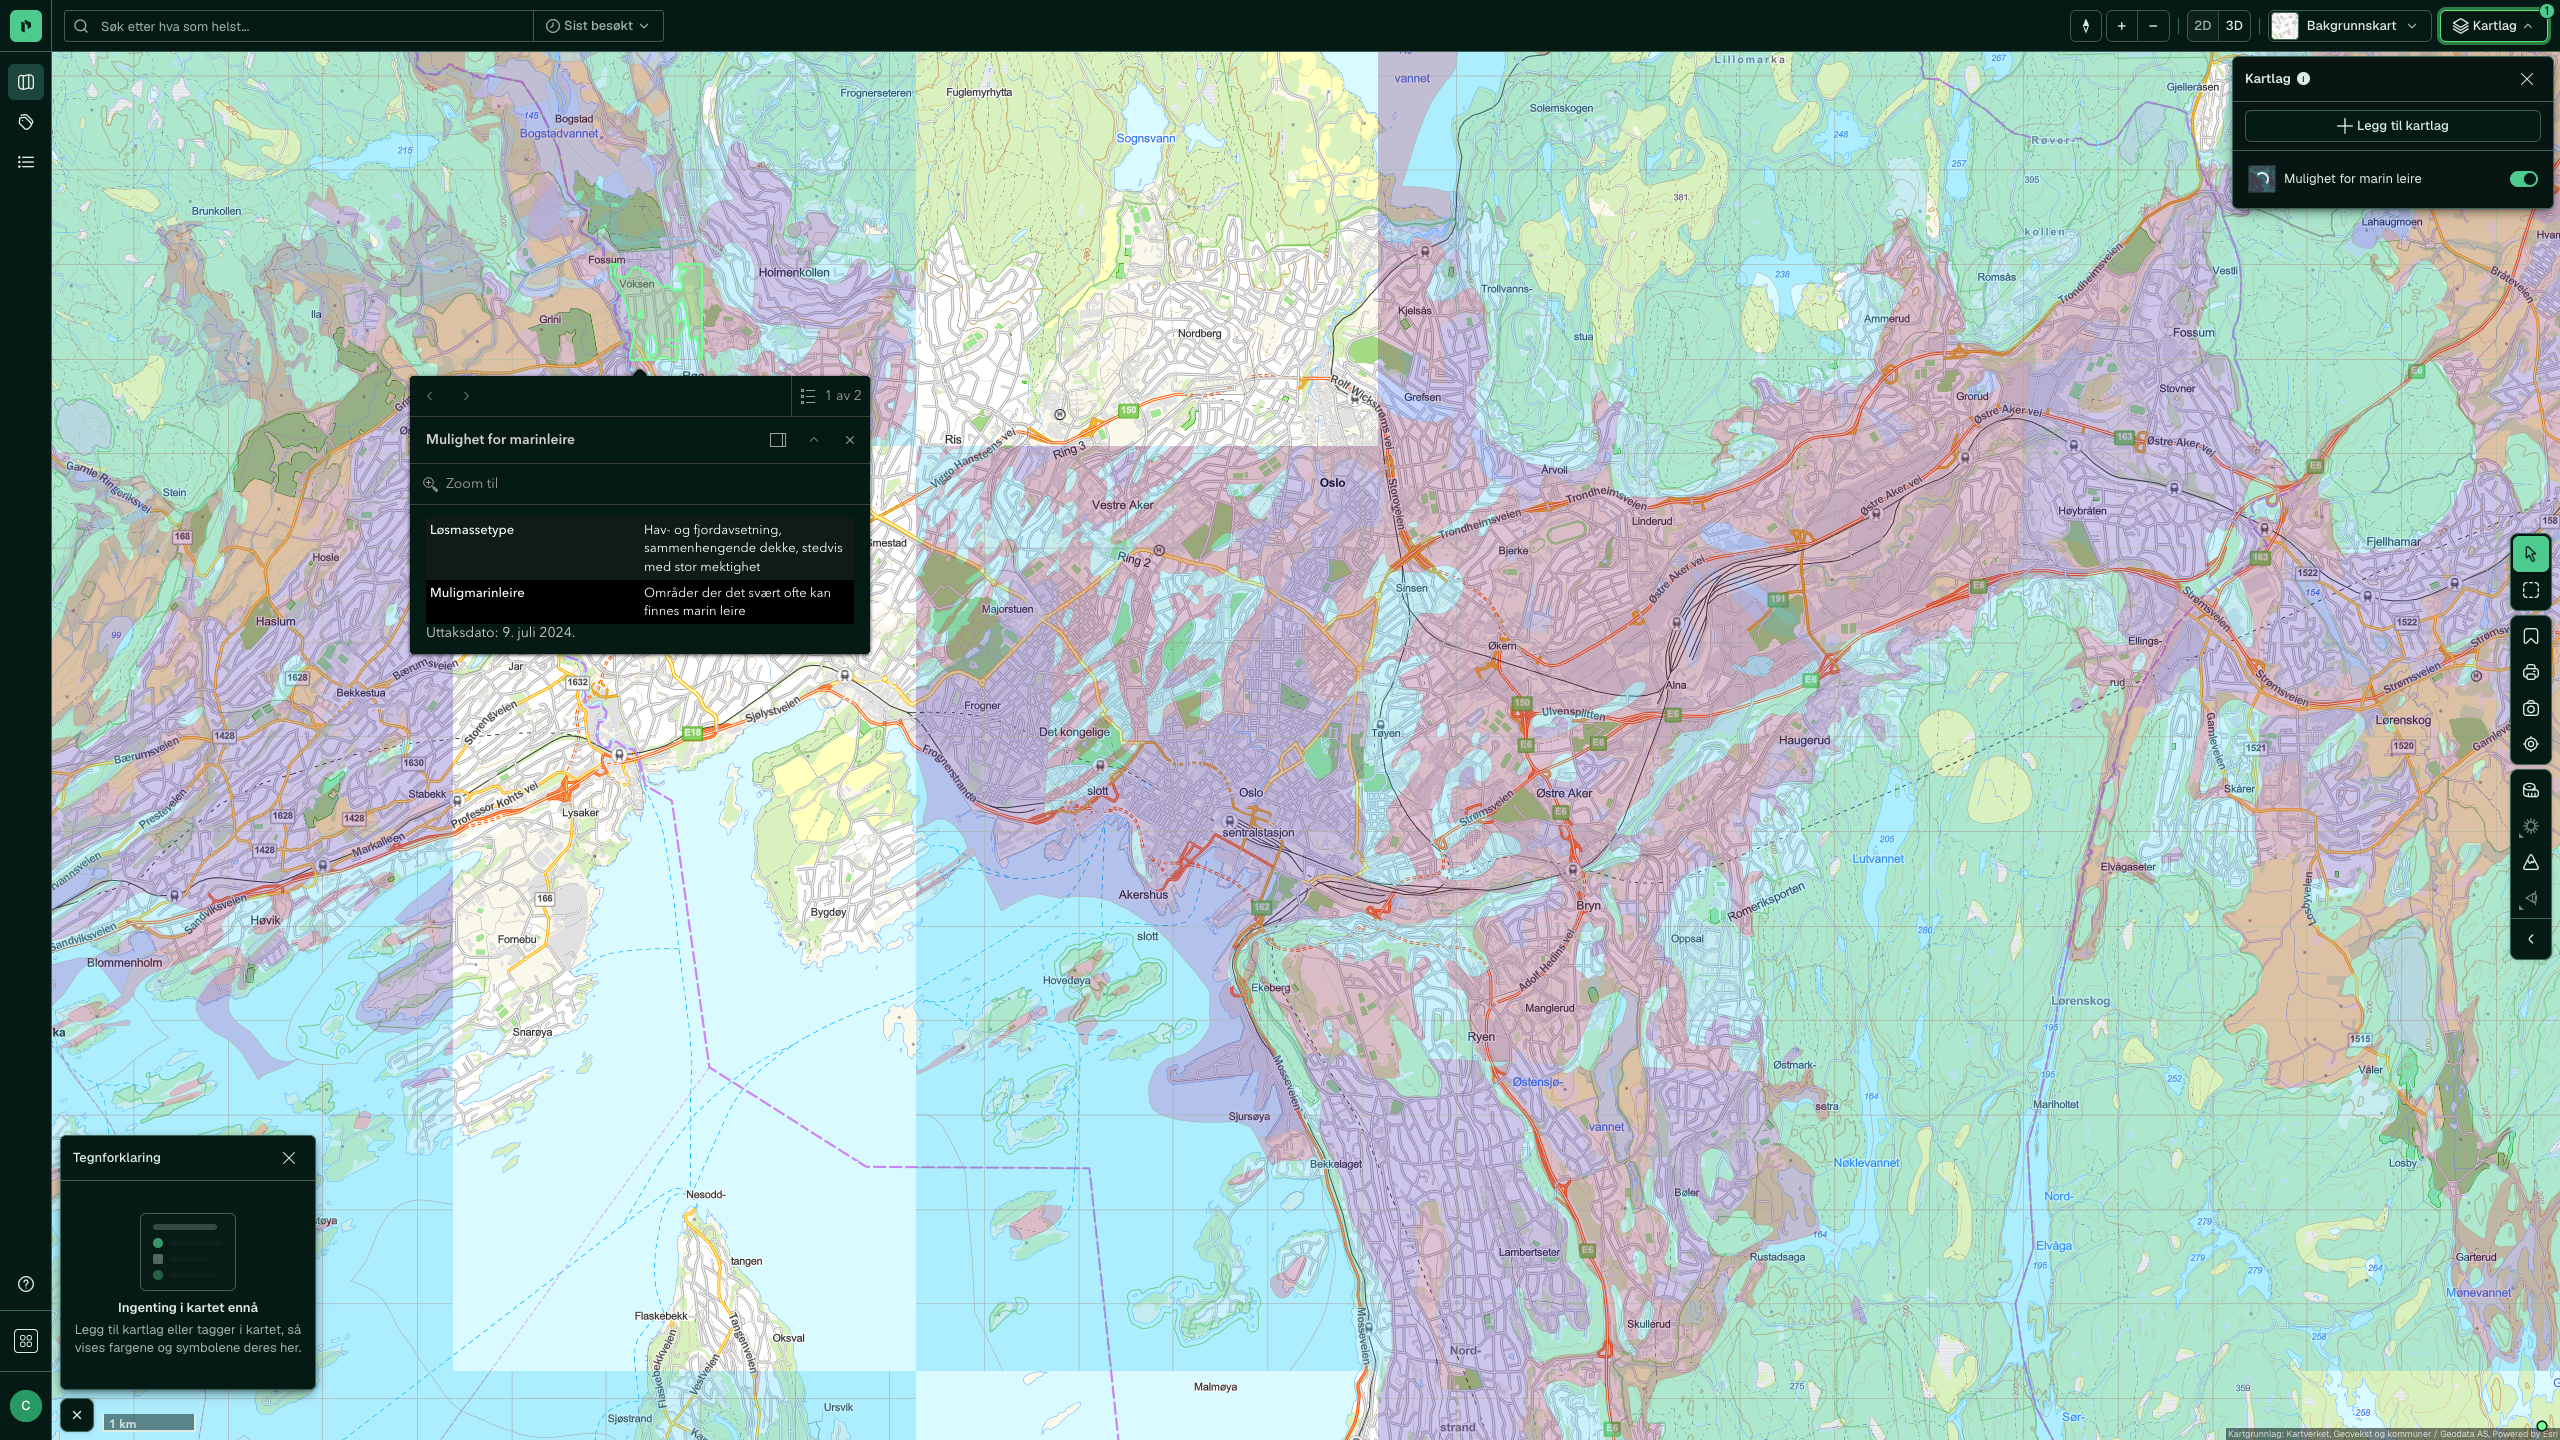
Task: Zoom in with the plus button
Action: click(x=2121, y=26)
